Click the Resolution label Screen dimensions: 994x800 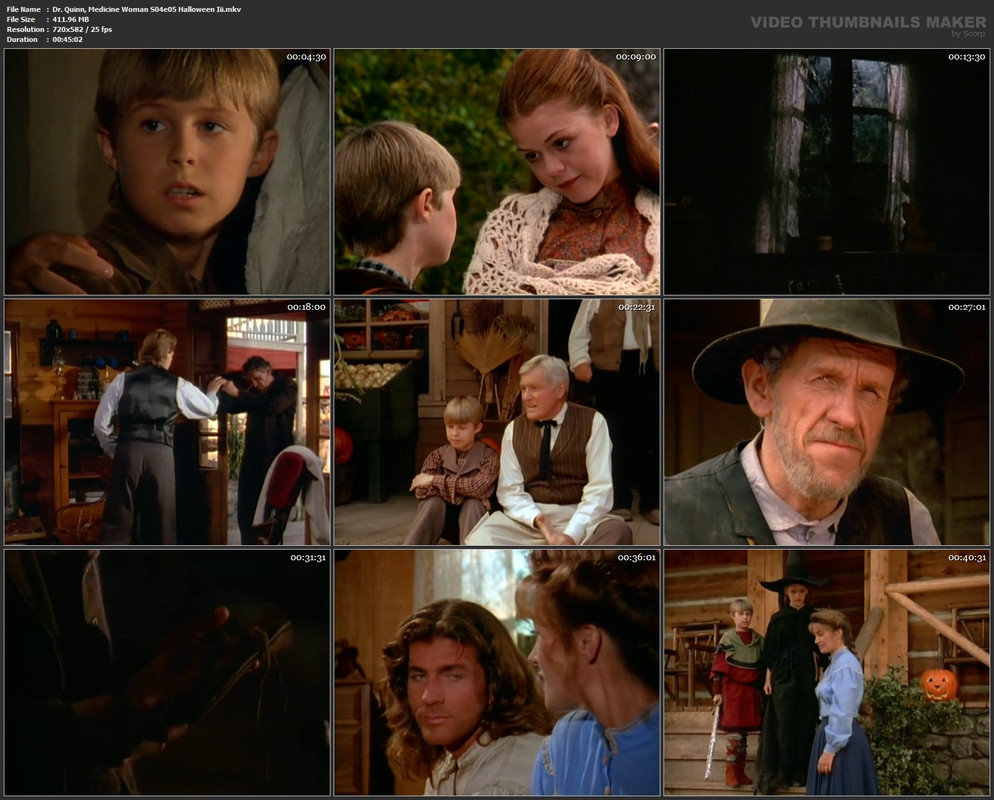click(25, 30)
